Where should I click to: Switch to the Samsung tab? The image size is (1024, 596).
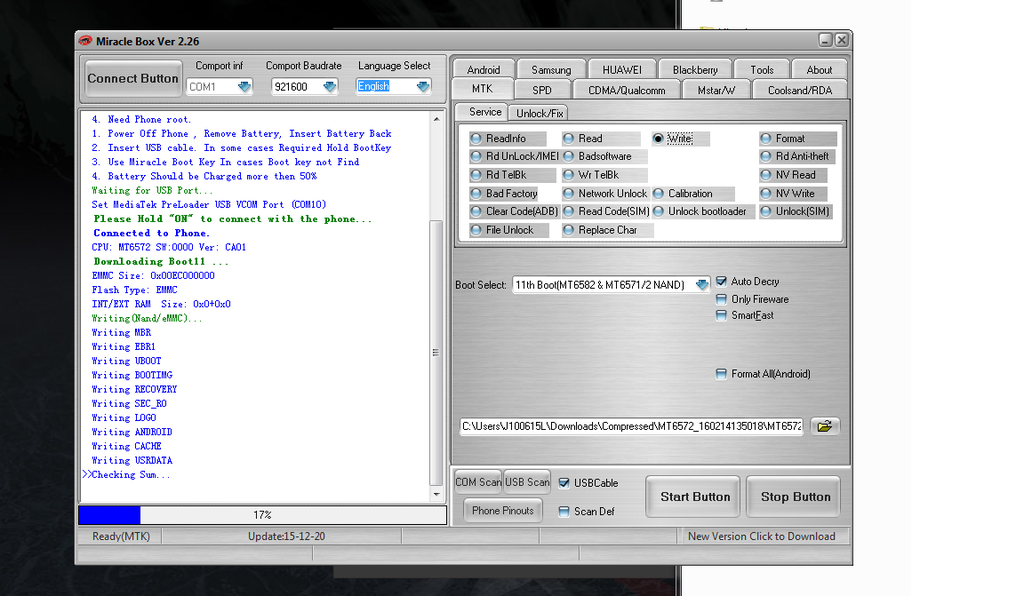pos(551,70)
